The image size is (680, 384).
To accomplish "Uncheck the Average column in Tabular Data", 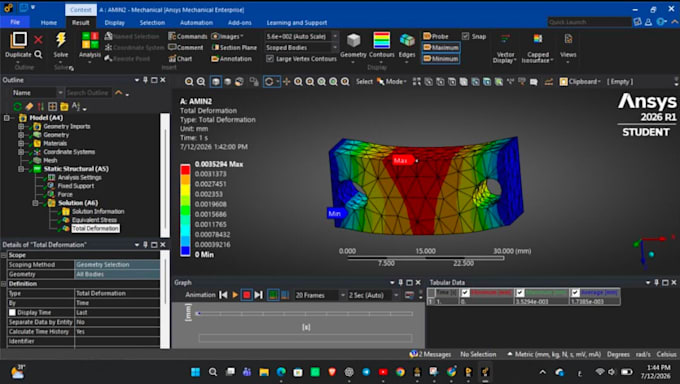I will pos(575,292).
